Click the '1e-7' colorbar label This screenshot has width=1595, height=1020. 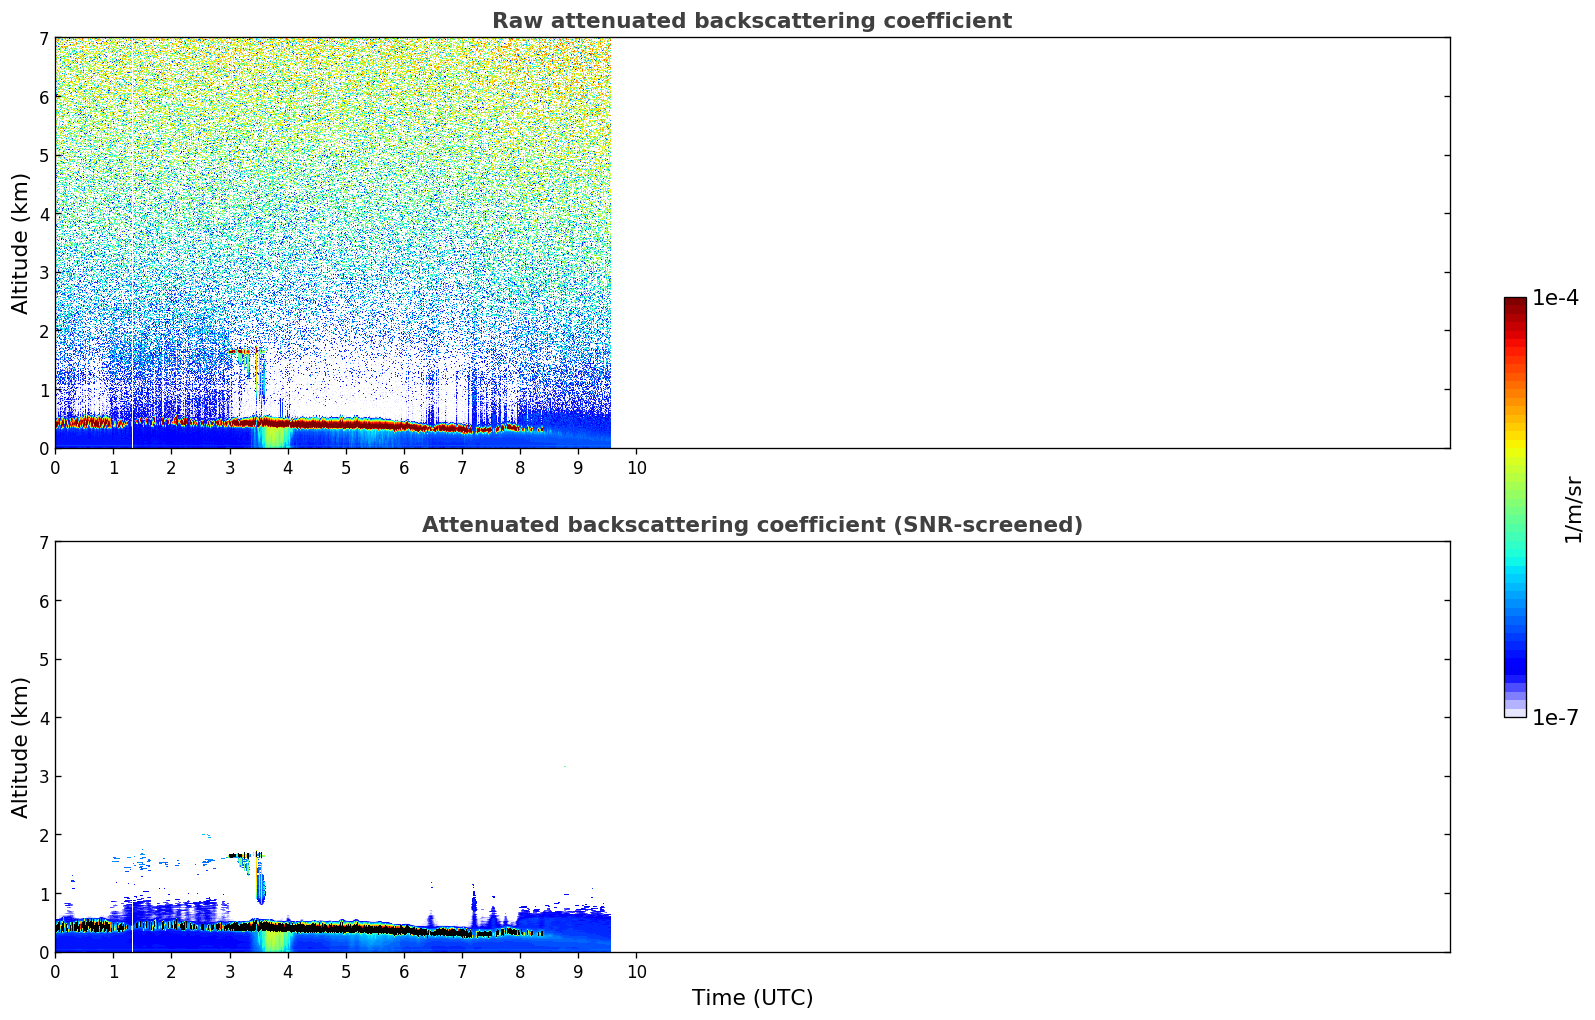point(1555,718)
